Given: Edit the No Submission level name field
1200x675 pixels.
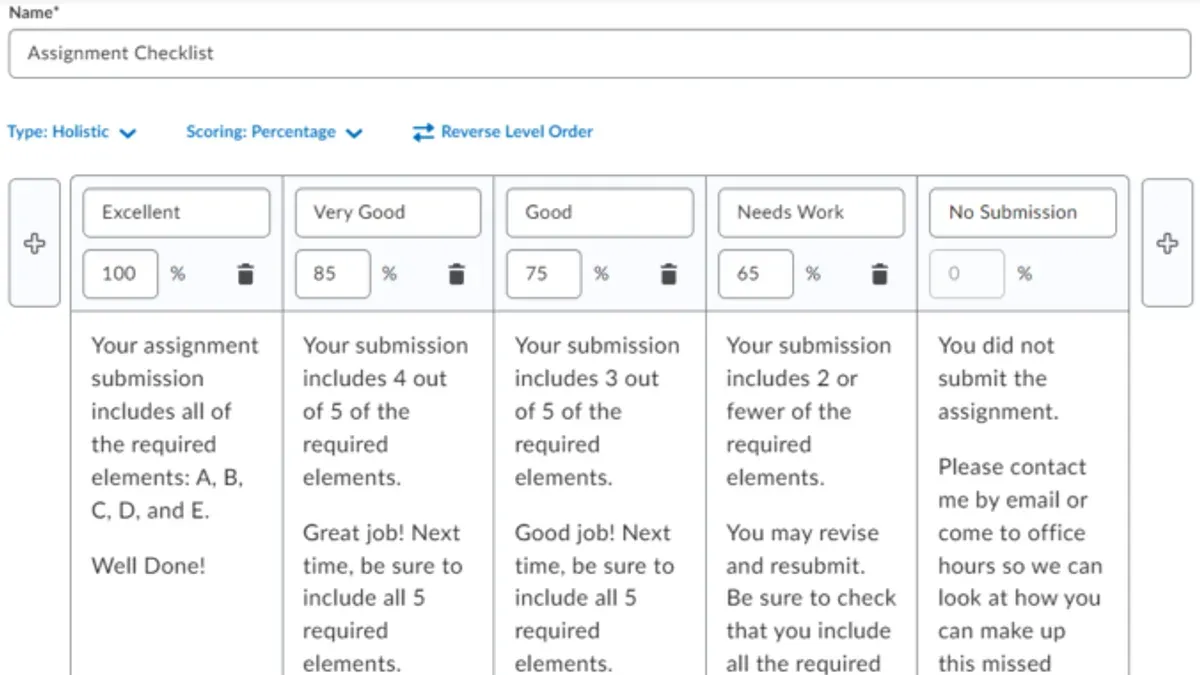Looking at the screenshot, I should tap(1023, 213).
